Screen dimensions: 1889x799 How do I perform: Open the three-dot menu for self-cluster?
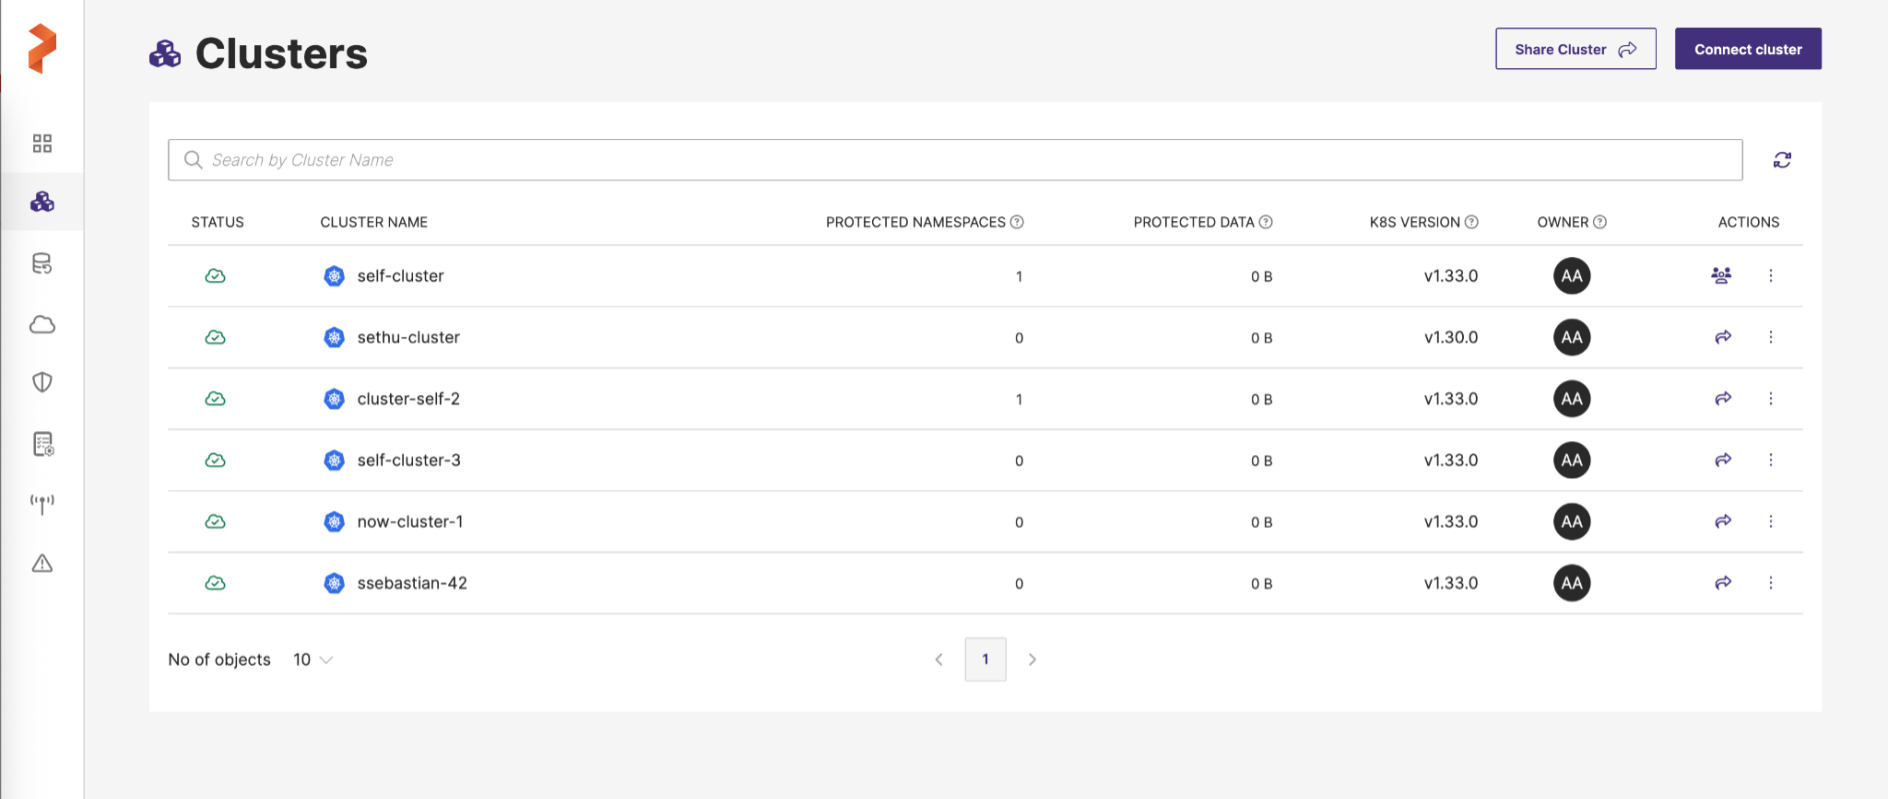1770,276
